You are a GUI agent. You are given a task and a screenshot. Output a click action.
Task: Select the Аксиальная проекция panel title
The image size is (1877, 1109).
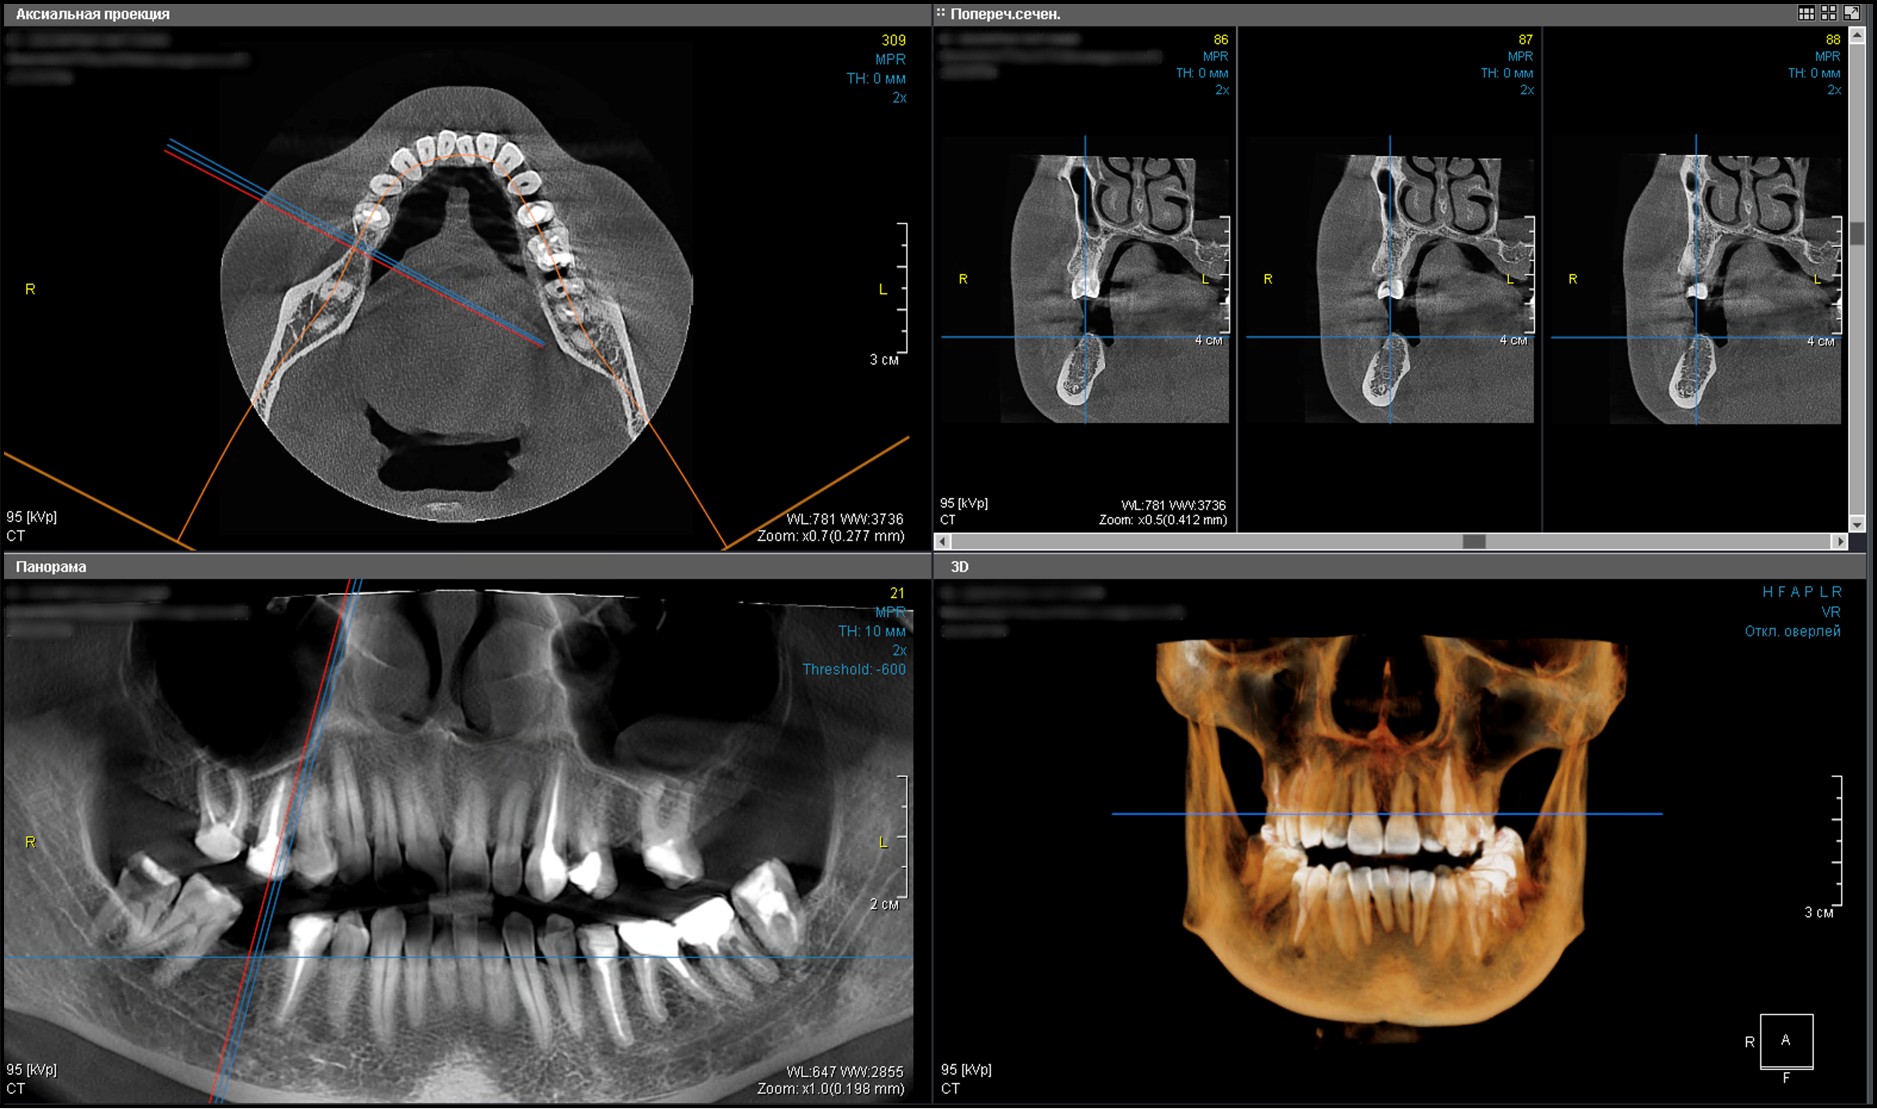coord(92,14)
